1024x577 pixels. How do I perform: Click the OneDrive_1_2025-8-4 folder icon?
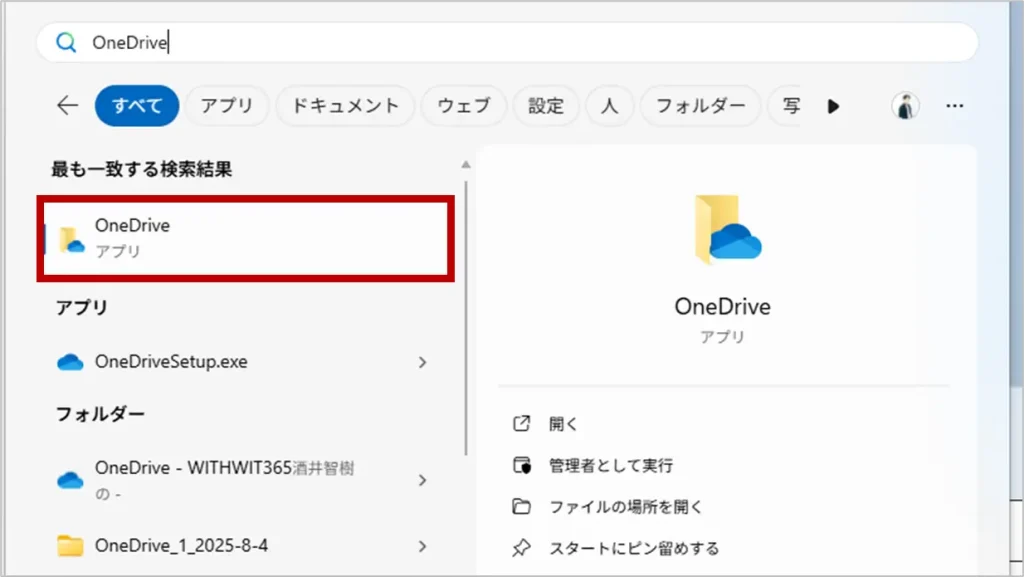[x=70, y=545]
